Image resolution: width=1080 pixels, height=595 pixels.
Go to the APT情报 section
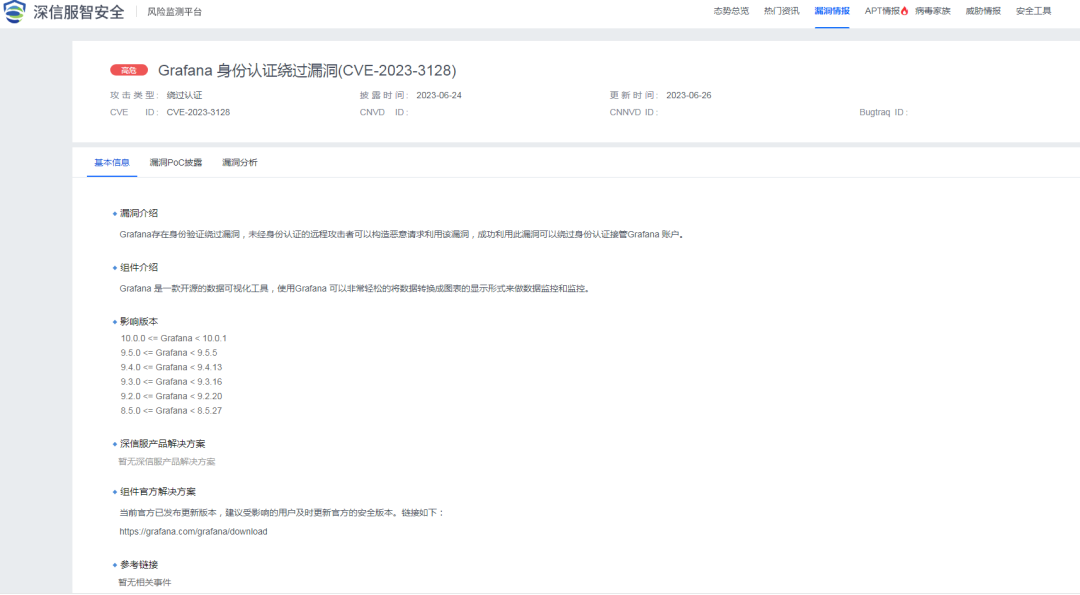(882, 11)
